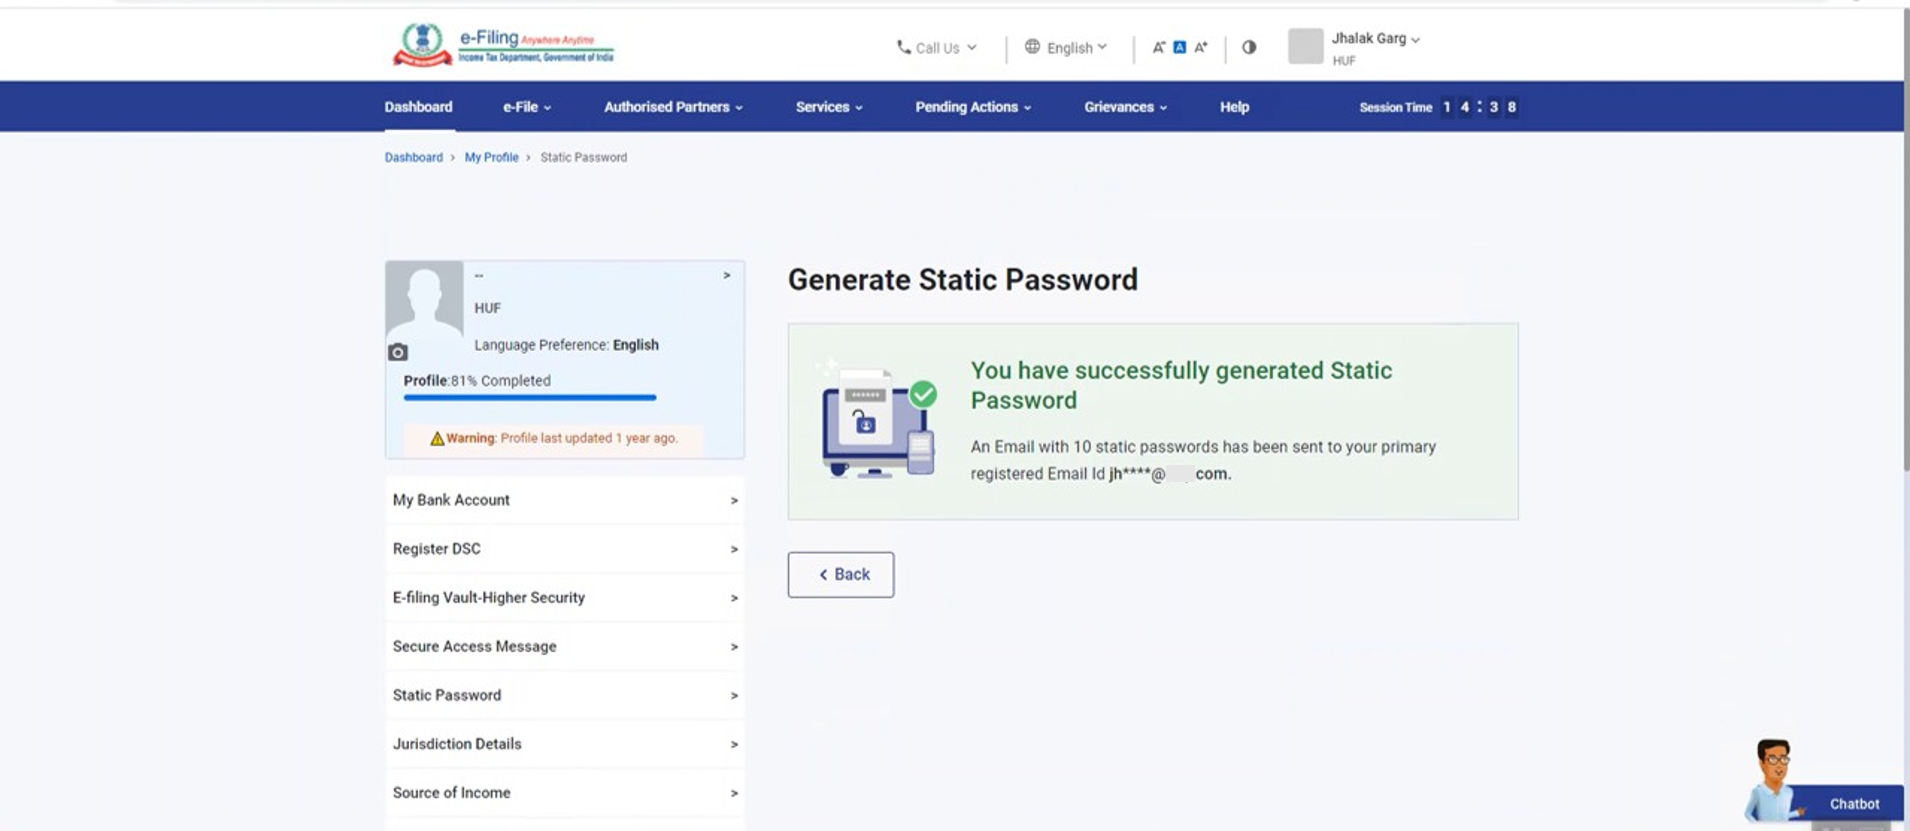Click the e-Filing portal logo
The height and width of the screenshot is (831, 1910).
(x=503, y=45)
